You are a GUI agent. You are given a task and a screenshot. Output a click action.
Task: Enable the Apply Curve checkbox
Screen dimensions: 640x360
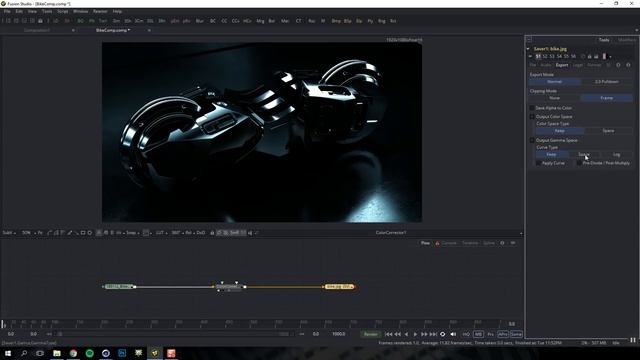pos(538,163)
